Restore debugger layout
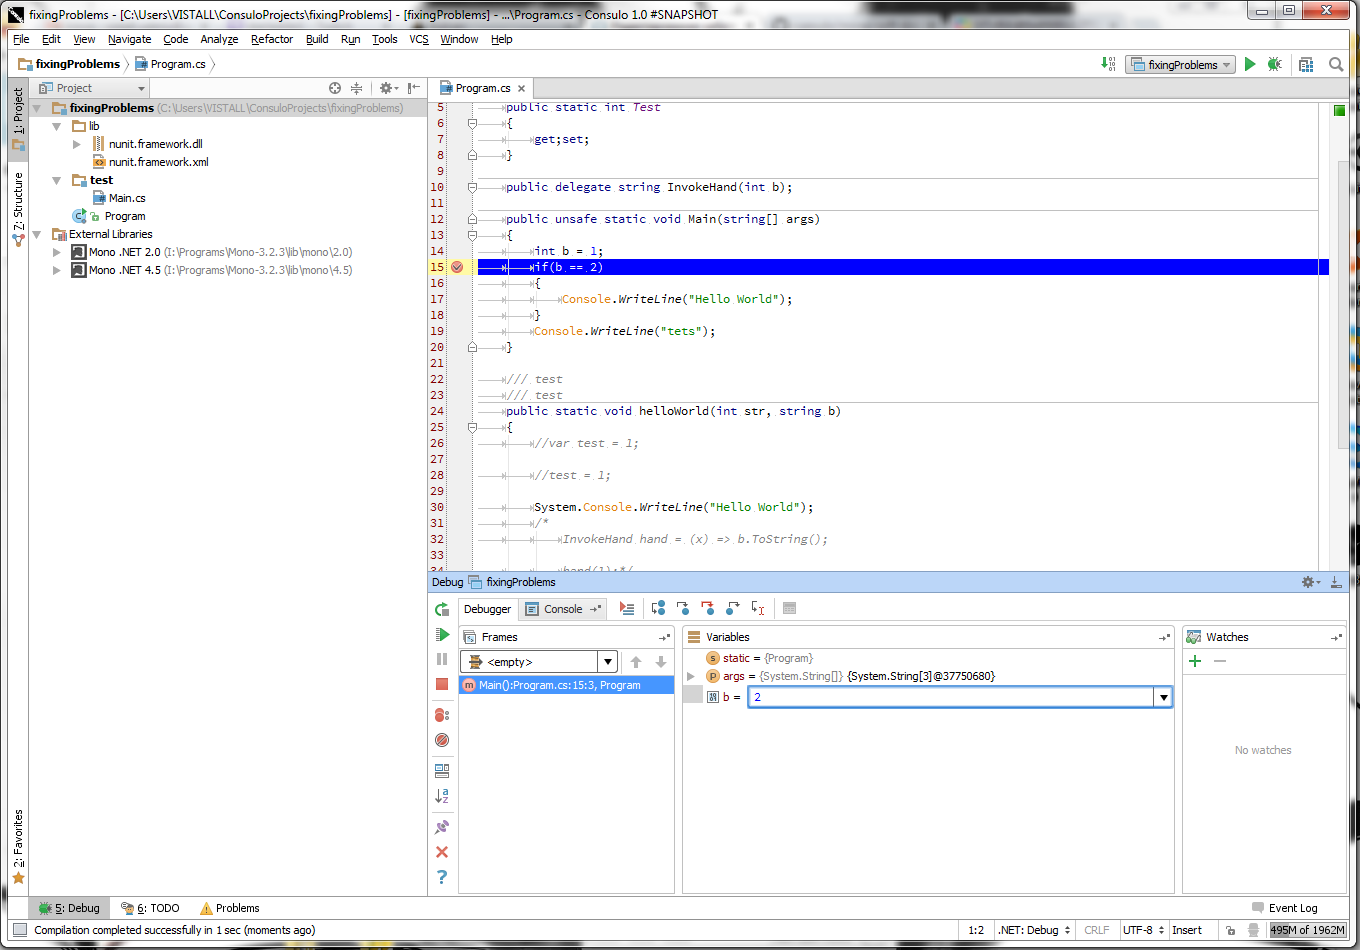 (x=442, y=771)
